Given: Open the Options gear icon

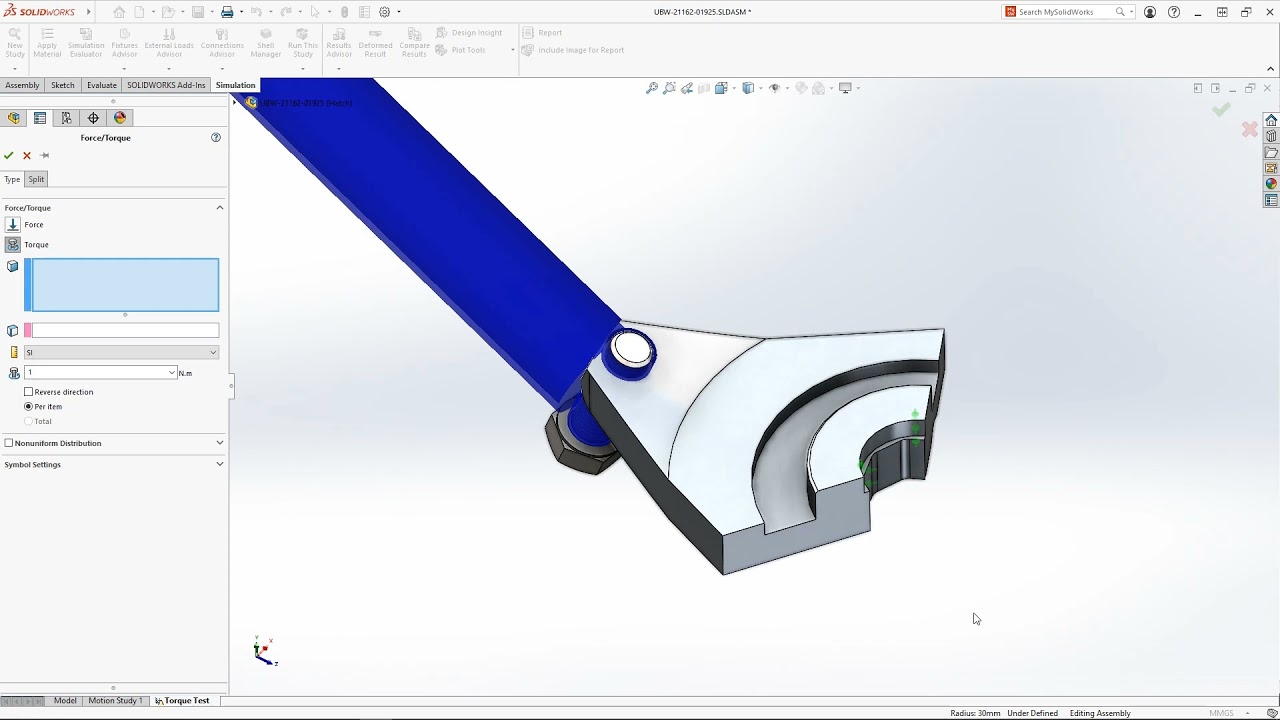Looking at the screenshot, I should (x=384, y=12).
